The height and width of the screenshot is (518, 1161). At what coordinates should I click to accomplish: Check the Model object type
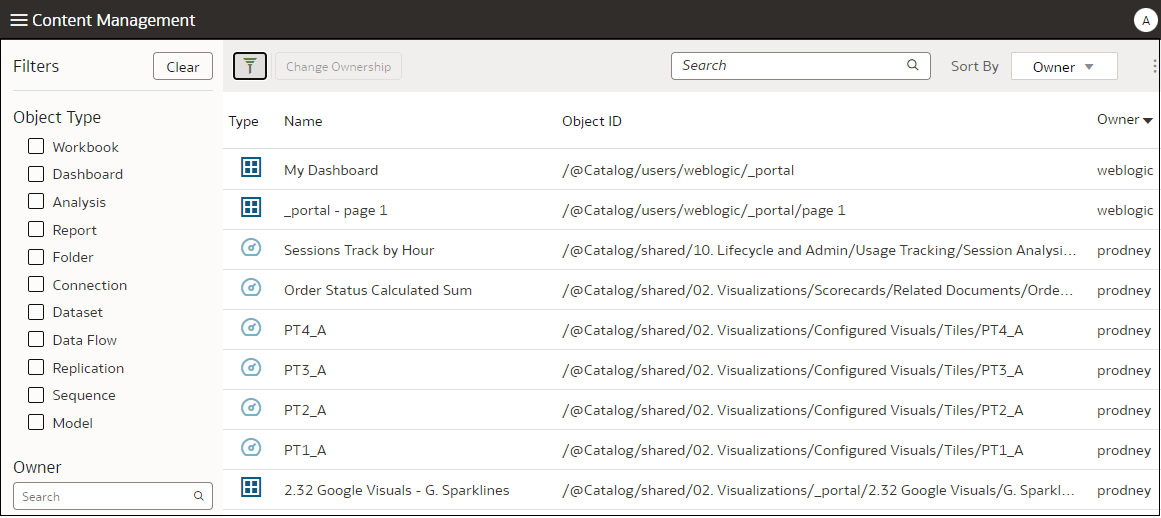click(x=36, y=423)
